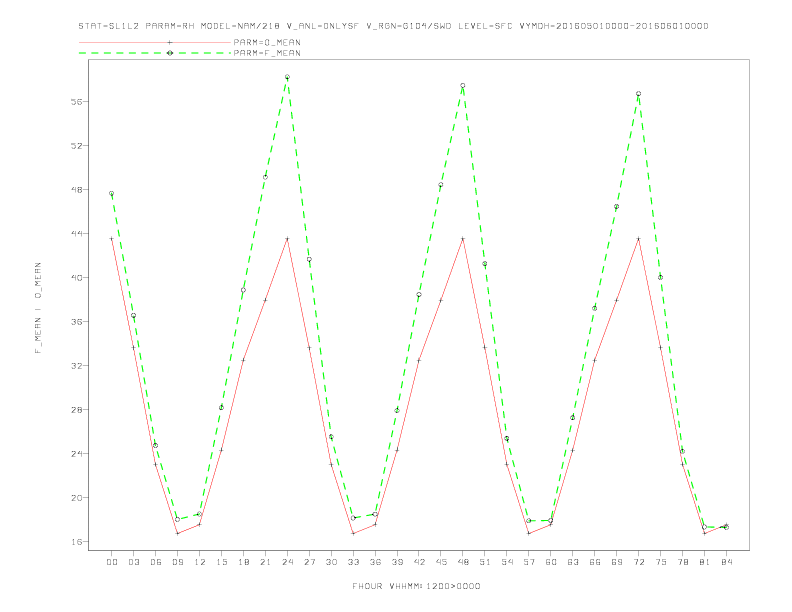Click the x-axis tick label 78
Image resolution: width=792 pixels, height=612 pixels.
(x=682, y=562)
